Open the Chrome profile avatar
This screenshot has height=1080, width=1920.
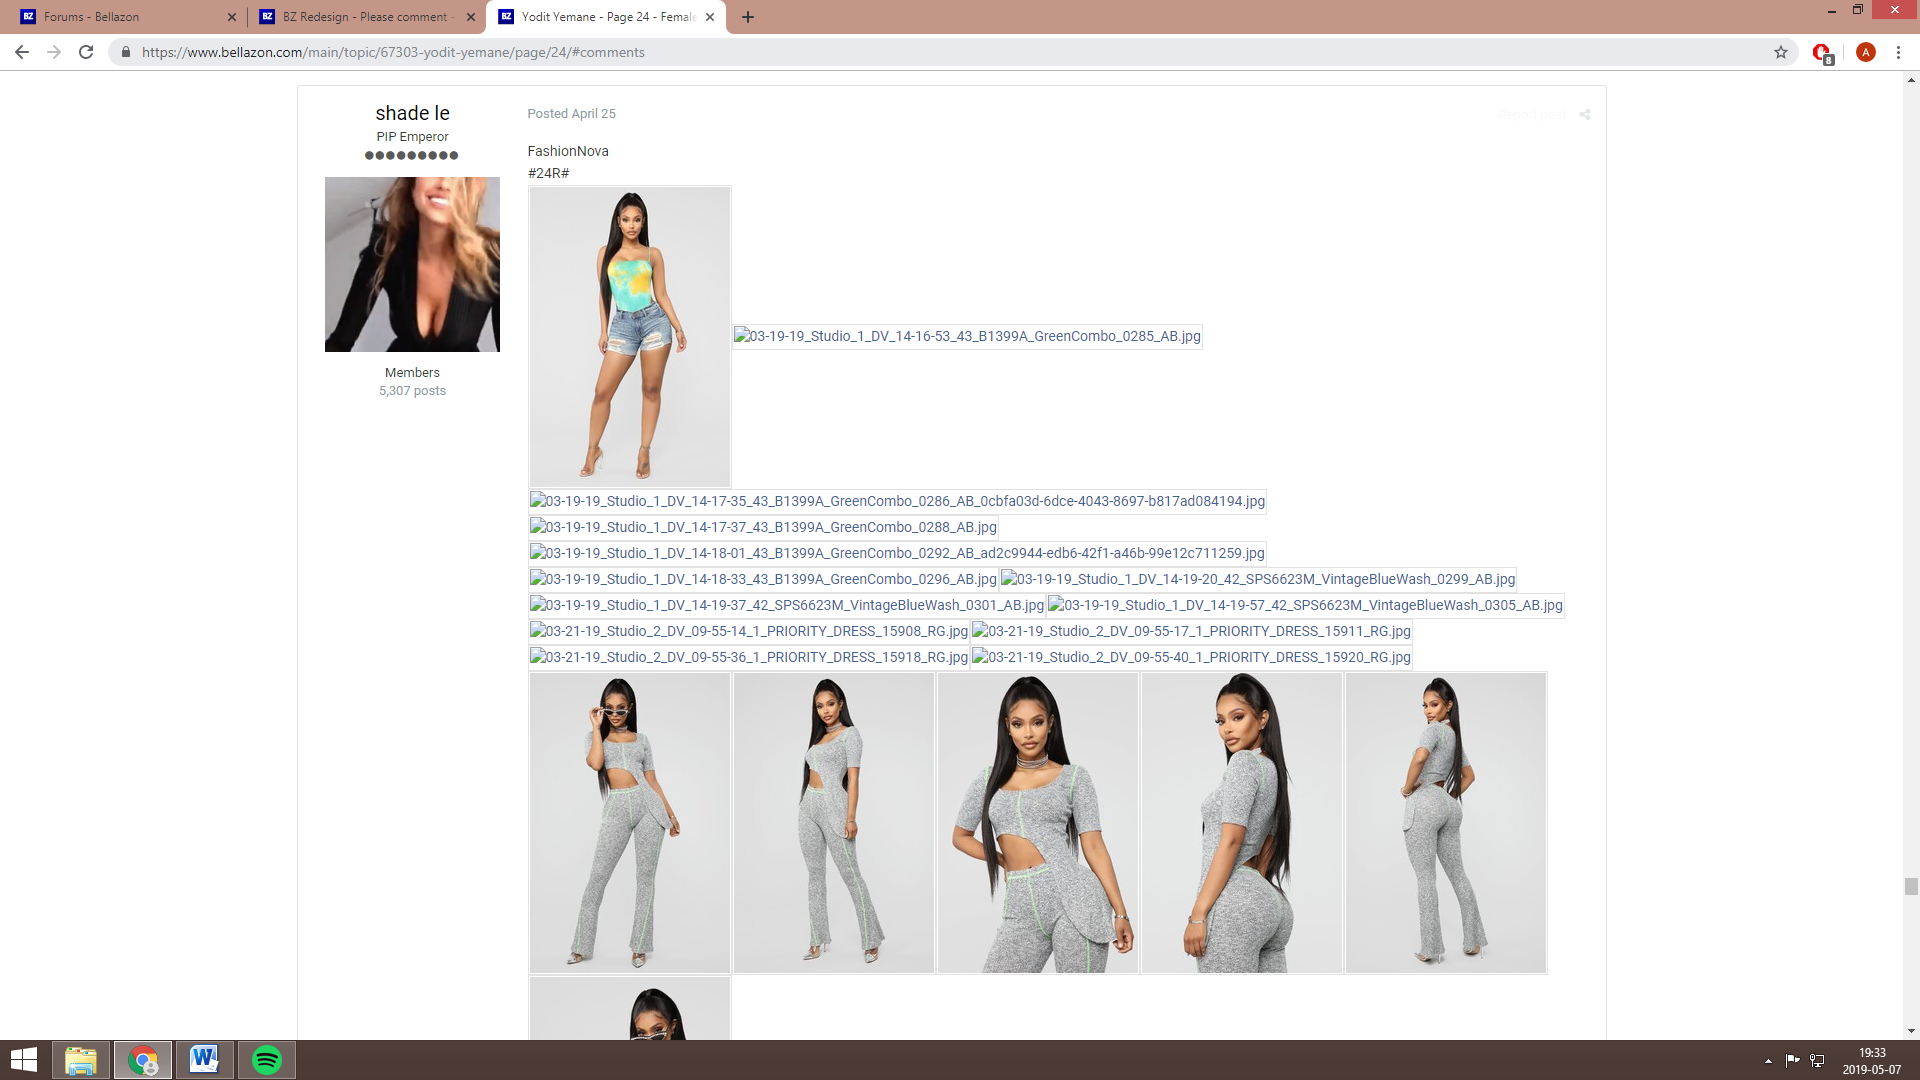click(1865, 52)
